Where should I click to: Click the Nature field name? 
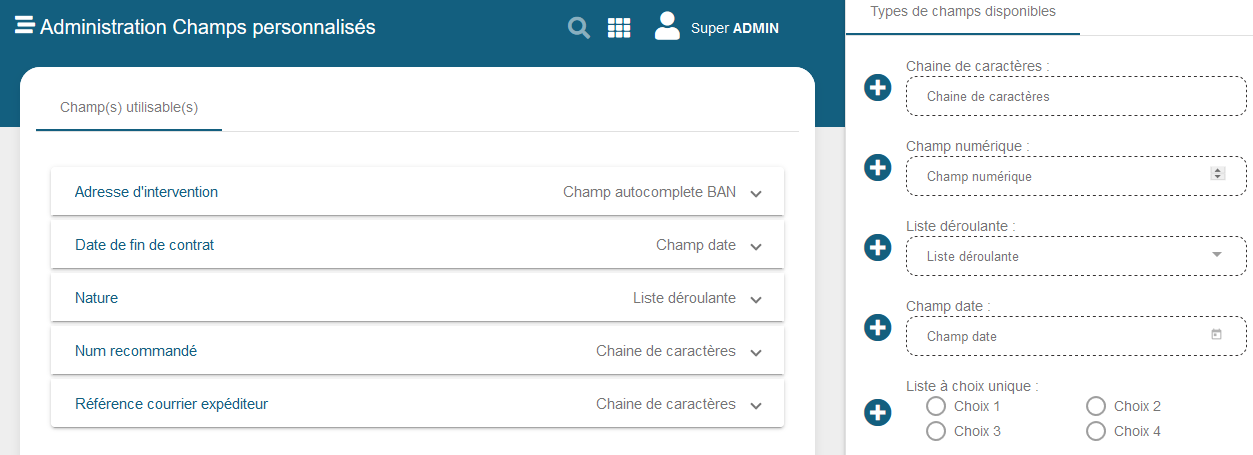click(x=96, y=298)
